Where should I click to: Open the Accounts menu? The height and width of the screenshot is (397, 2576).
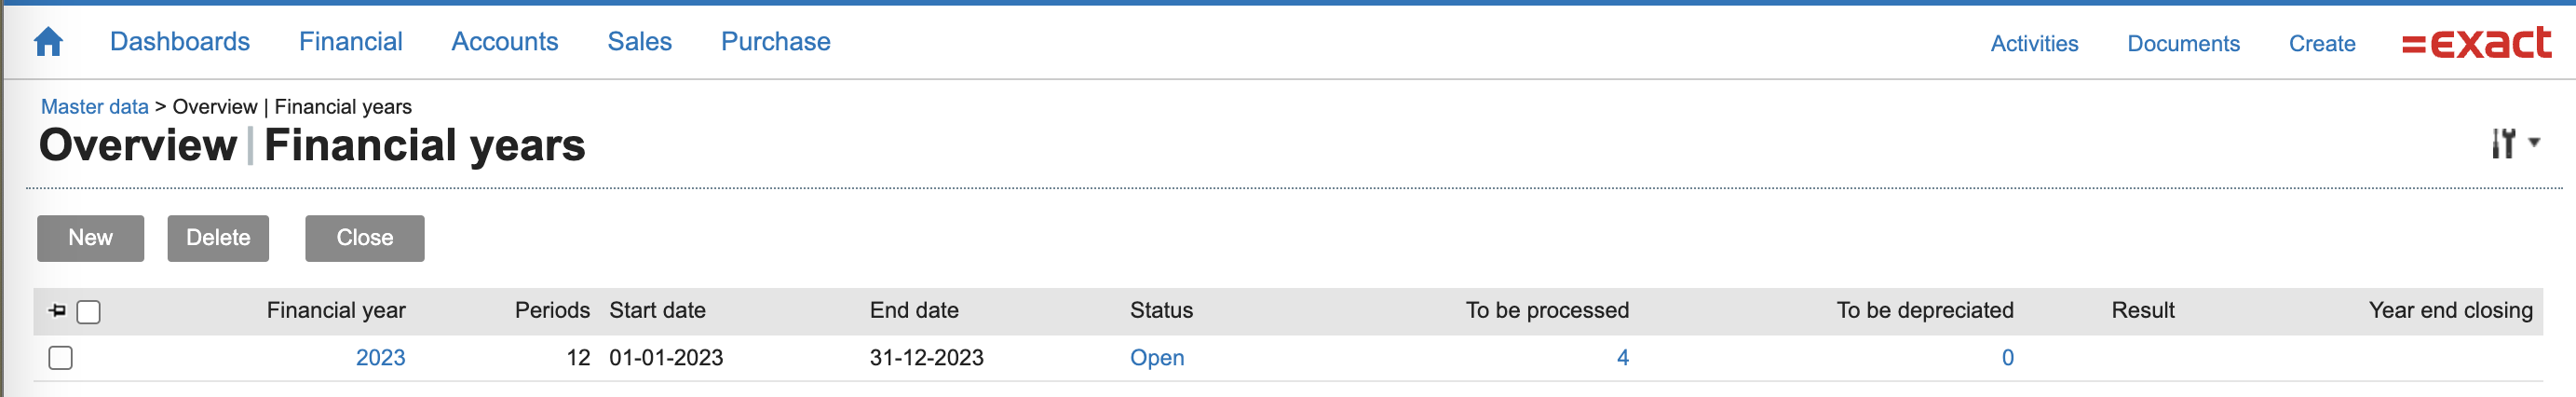[x=504, y=42]
